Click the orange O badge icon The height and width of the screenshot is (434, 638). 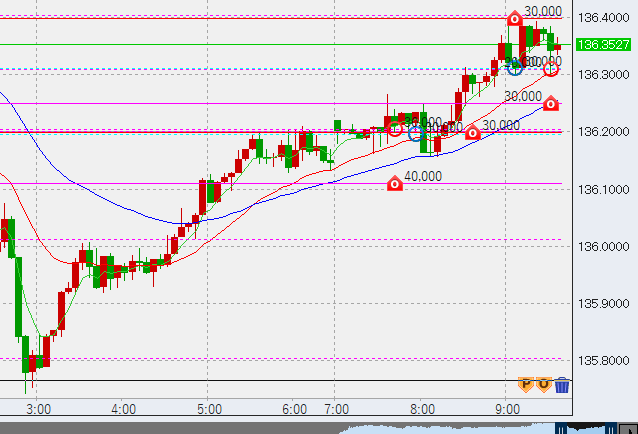(x=543, y=384)
